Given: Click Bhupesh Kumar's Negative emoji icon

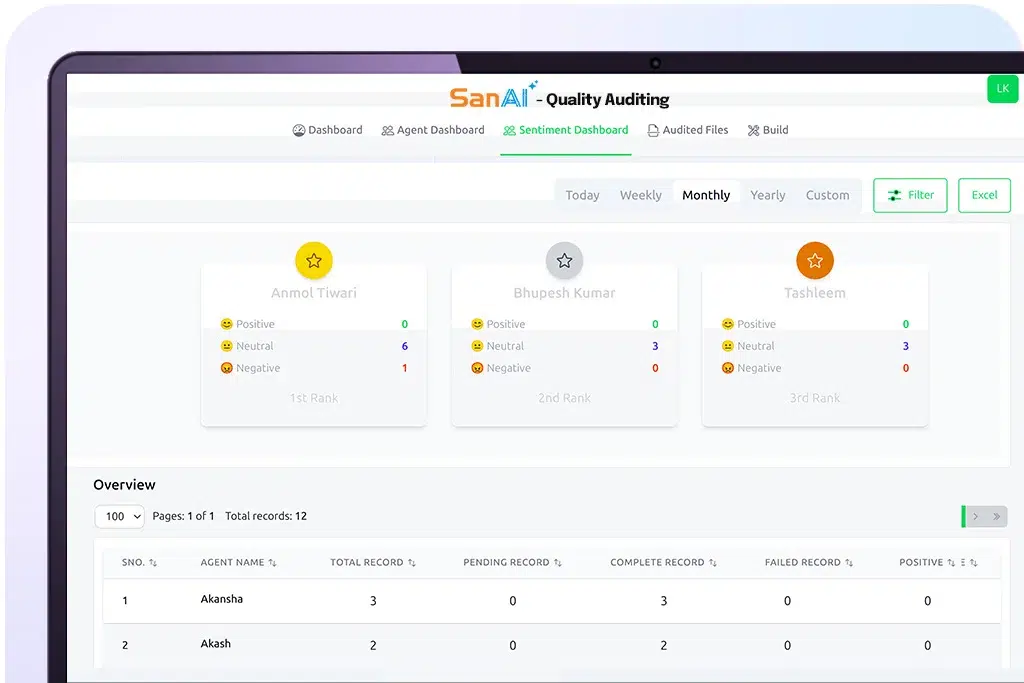Looking at the screenshot, I should [x=477, y=368].
